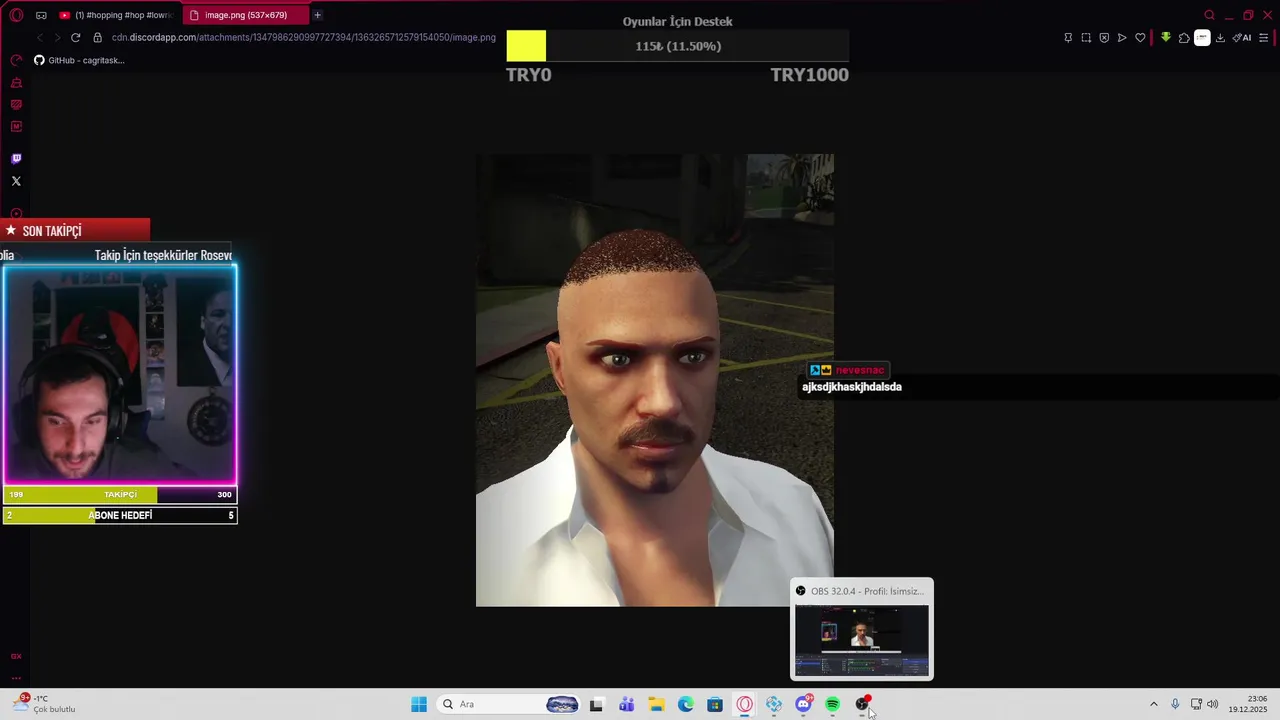Open the red circular icon below X in sidebar
This screenshot has width=1280, height=720.
pyautogui.click(x=16, y=213)
